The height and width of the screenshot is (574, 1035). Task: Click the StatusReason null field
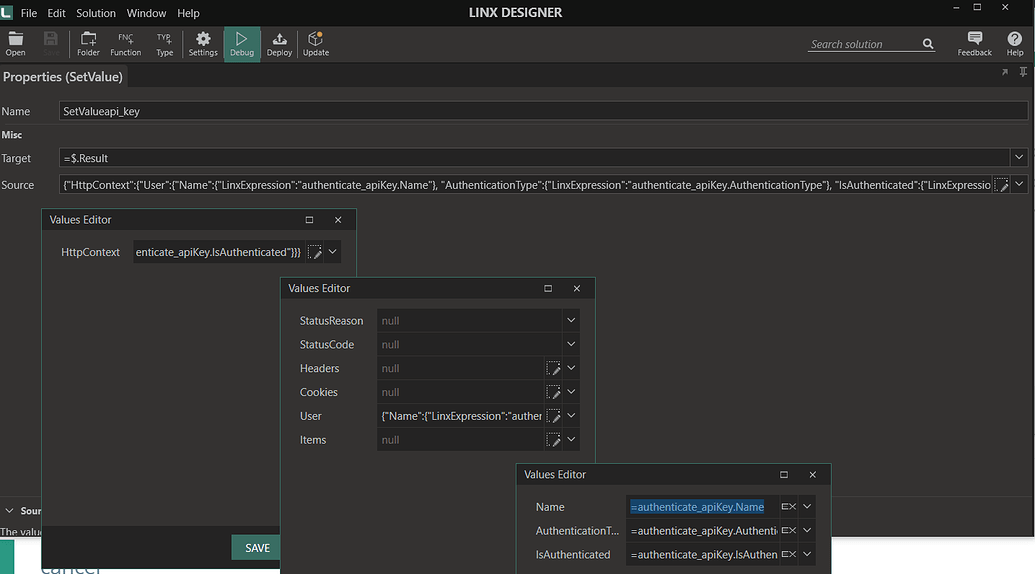click(469, 321)
